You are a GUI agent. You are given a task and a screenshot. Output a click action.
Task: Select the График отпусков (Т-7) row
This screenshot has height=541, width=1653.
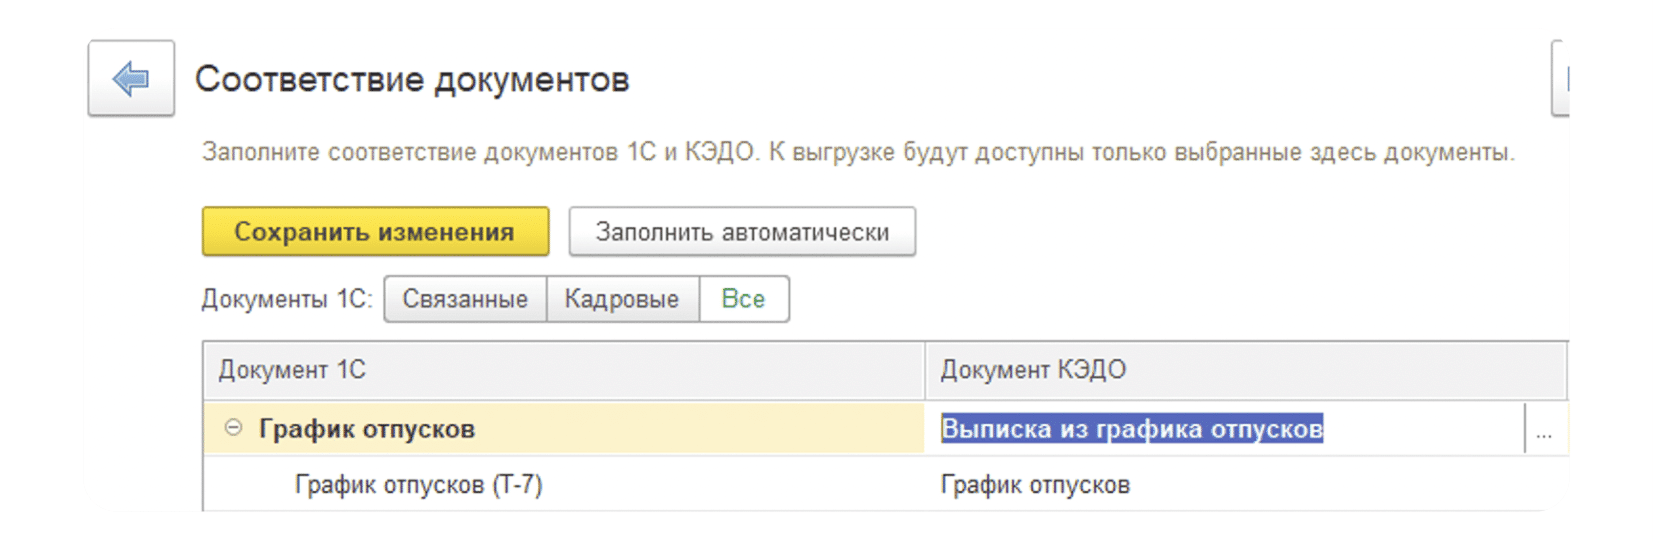[x=418, y=485]
